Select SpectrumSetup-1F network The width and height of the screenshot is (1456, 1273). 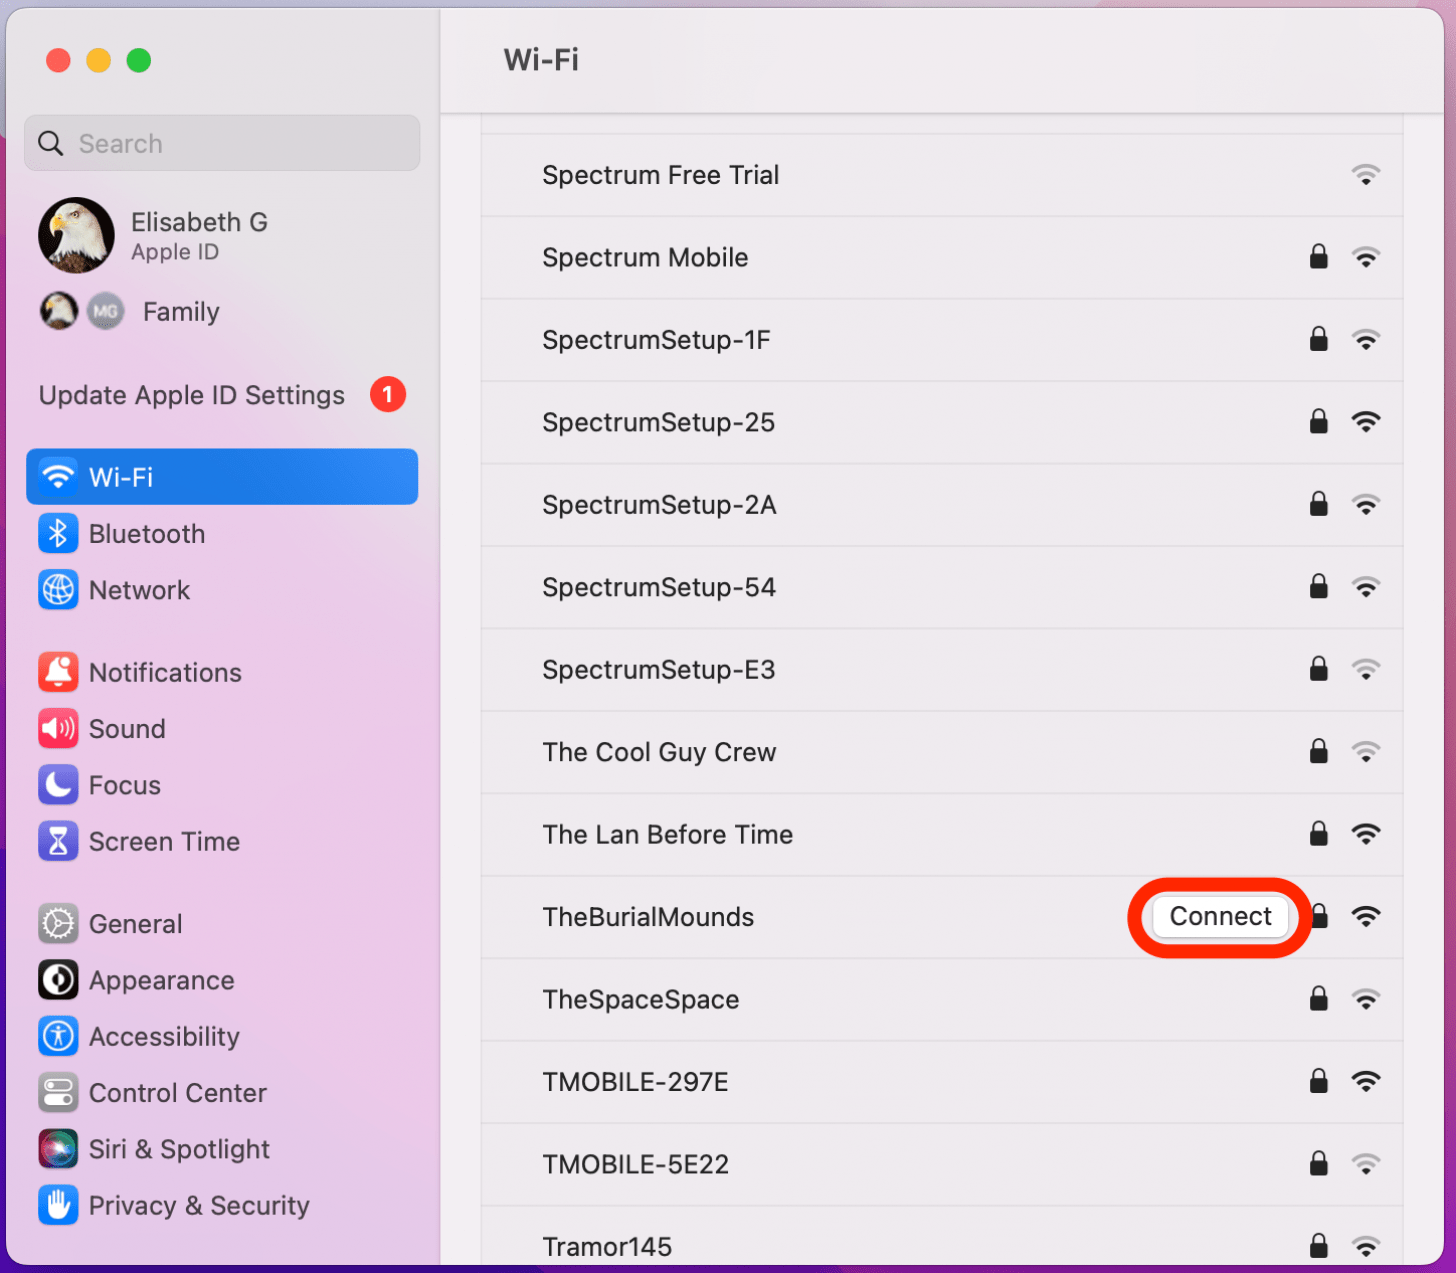click(x=942, y=340)
